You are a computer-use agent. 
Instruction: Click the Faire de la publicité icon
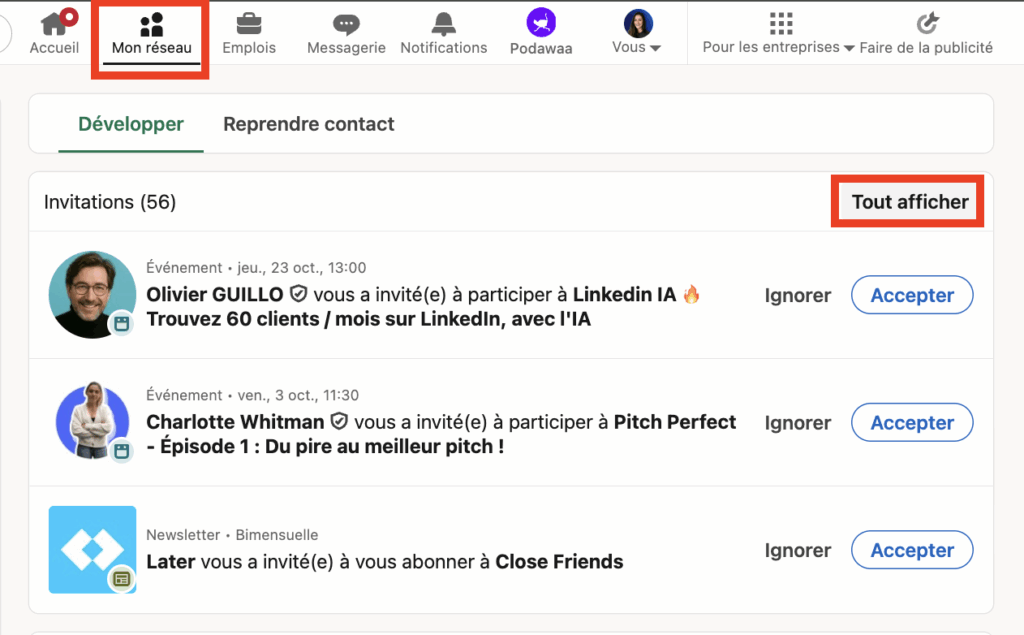928,23
